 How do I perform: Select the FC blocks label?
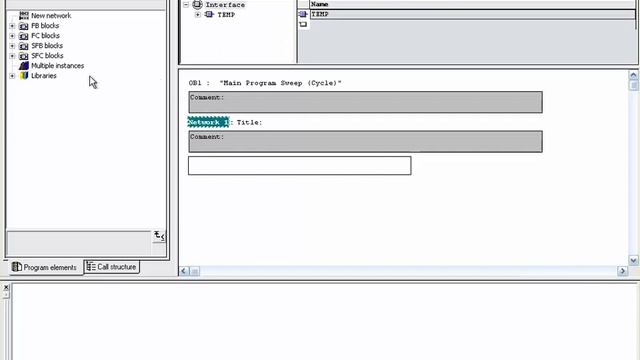45,36
